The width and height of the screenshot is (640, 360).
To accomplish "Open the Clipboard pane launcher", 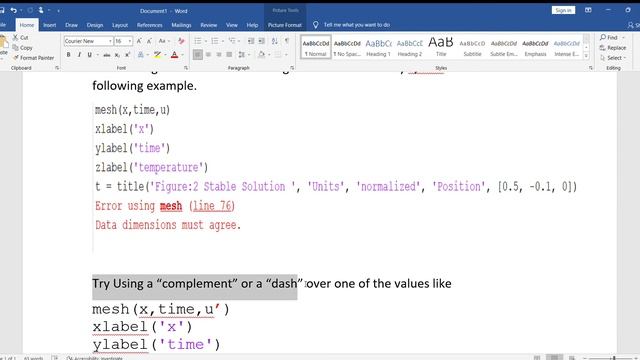I will tap(57, 68).
